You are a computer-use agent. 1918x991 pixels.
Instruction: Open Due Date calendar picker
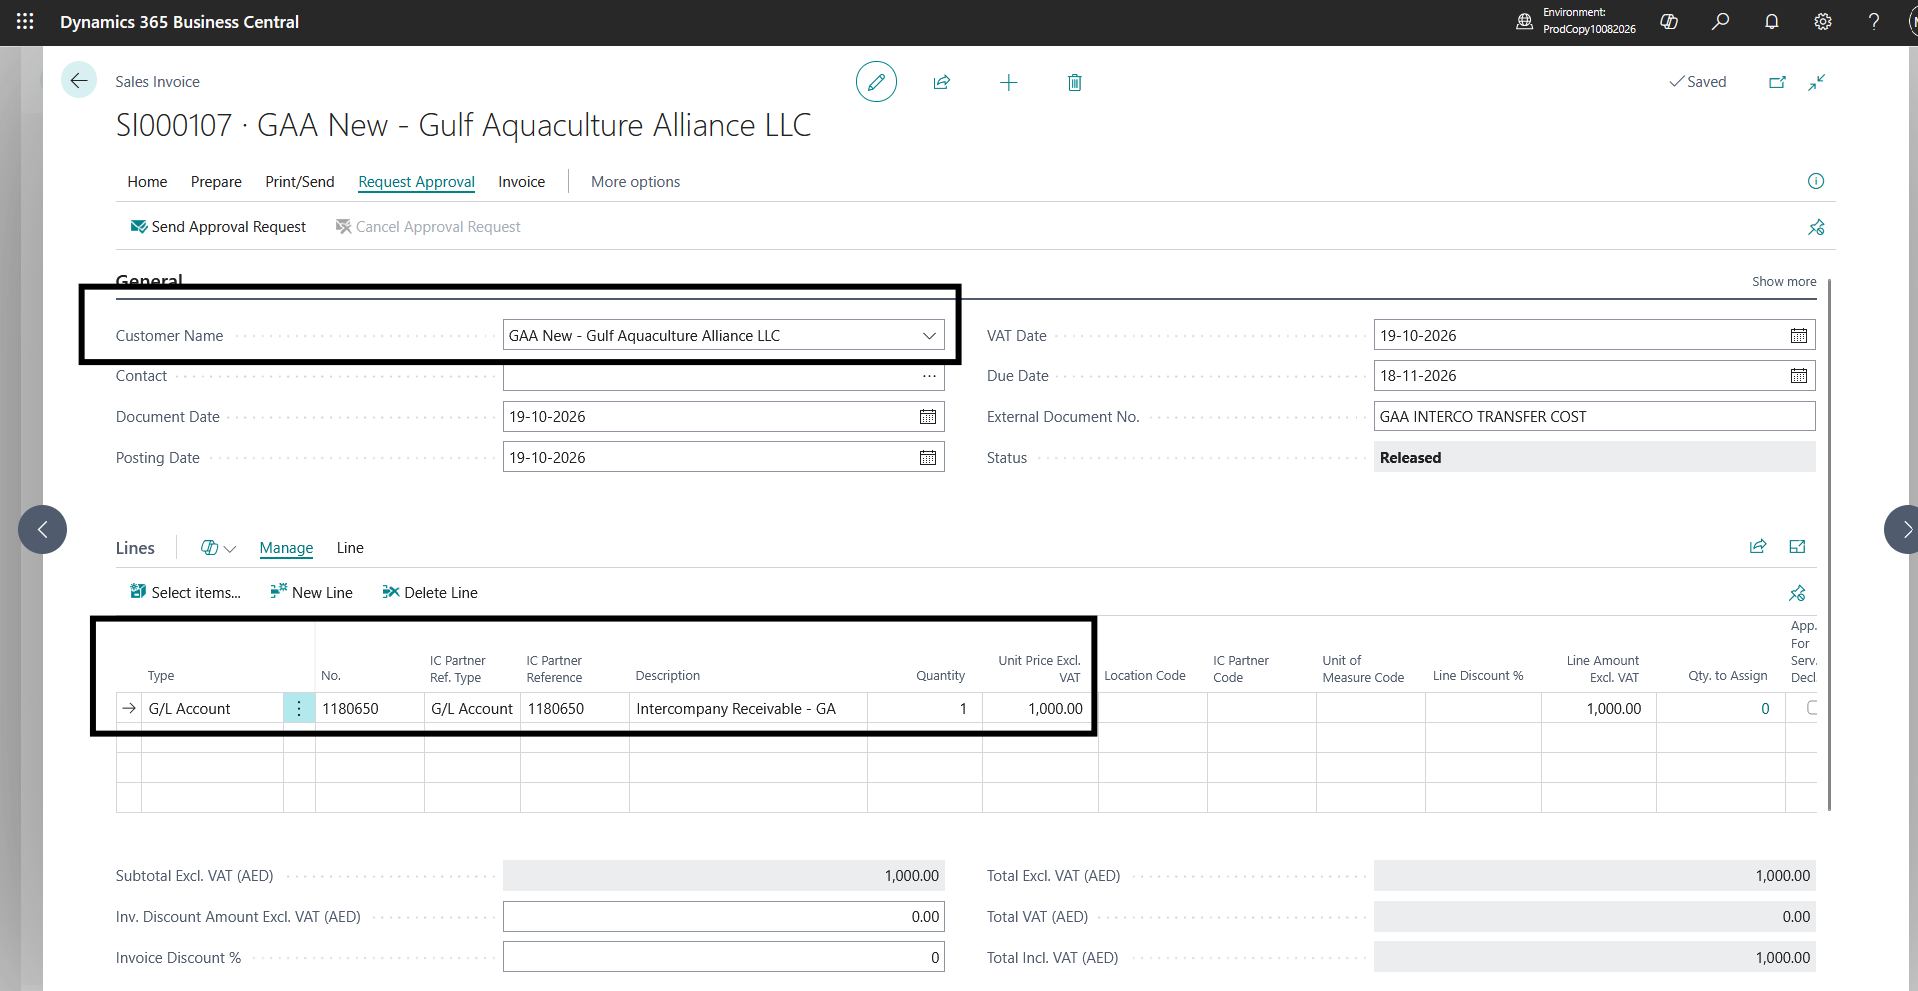1798,376
